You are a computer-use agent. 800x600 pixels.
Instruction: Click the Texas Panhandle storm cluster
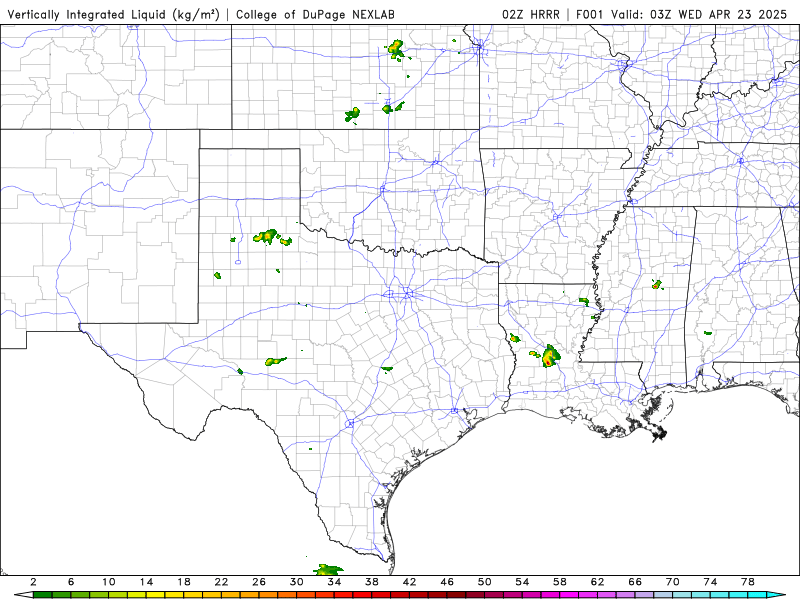pyautogui.click(x=272, y=238)
